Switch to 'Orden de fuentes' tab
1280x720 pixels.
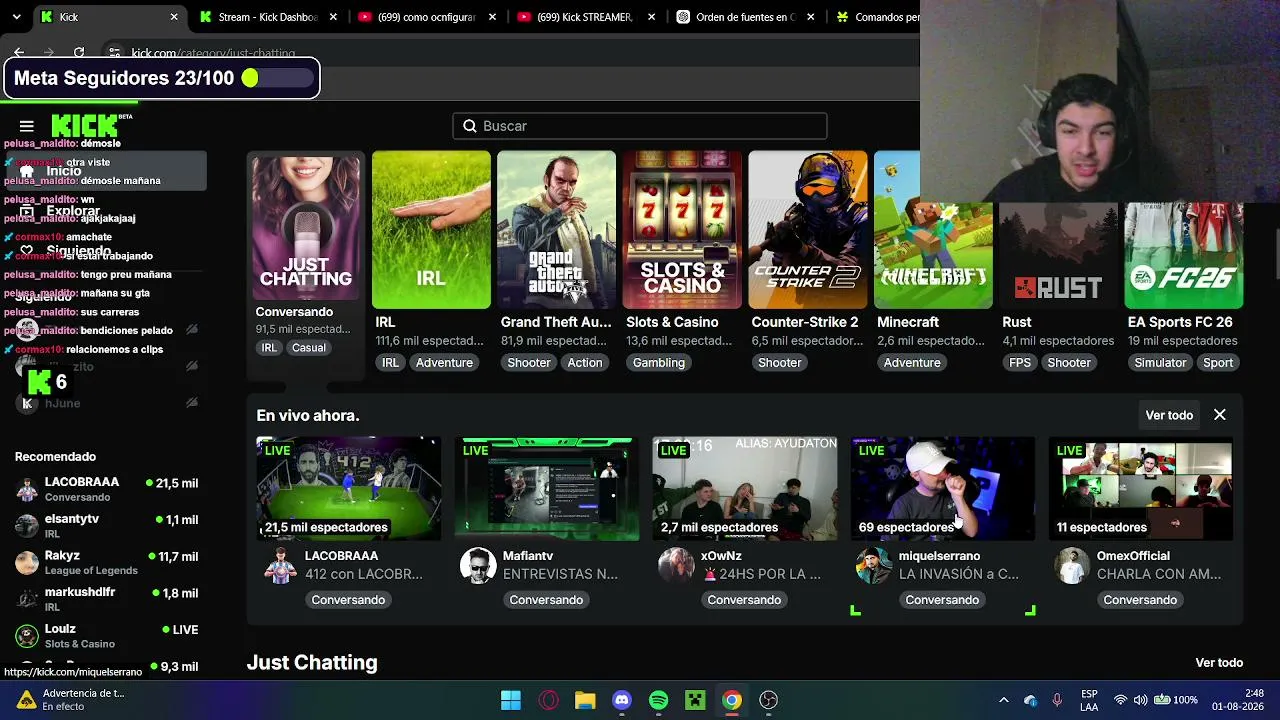pyautogui.click(x=746, y=17)
